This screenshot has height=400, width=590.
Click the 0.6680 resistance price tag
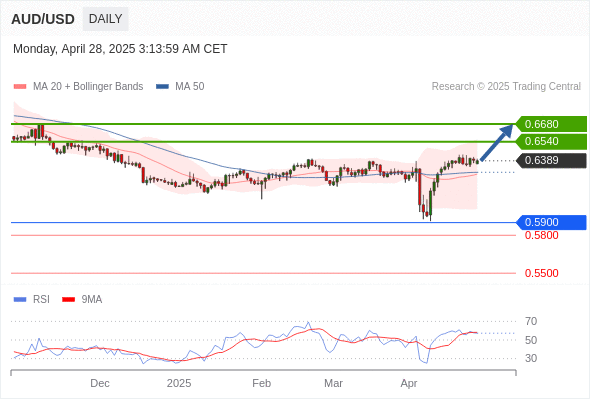click(x=551, y=124)
